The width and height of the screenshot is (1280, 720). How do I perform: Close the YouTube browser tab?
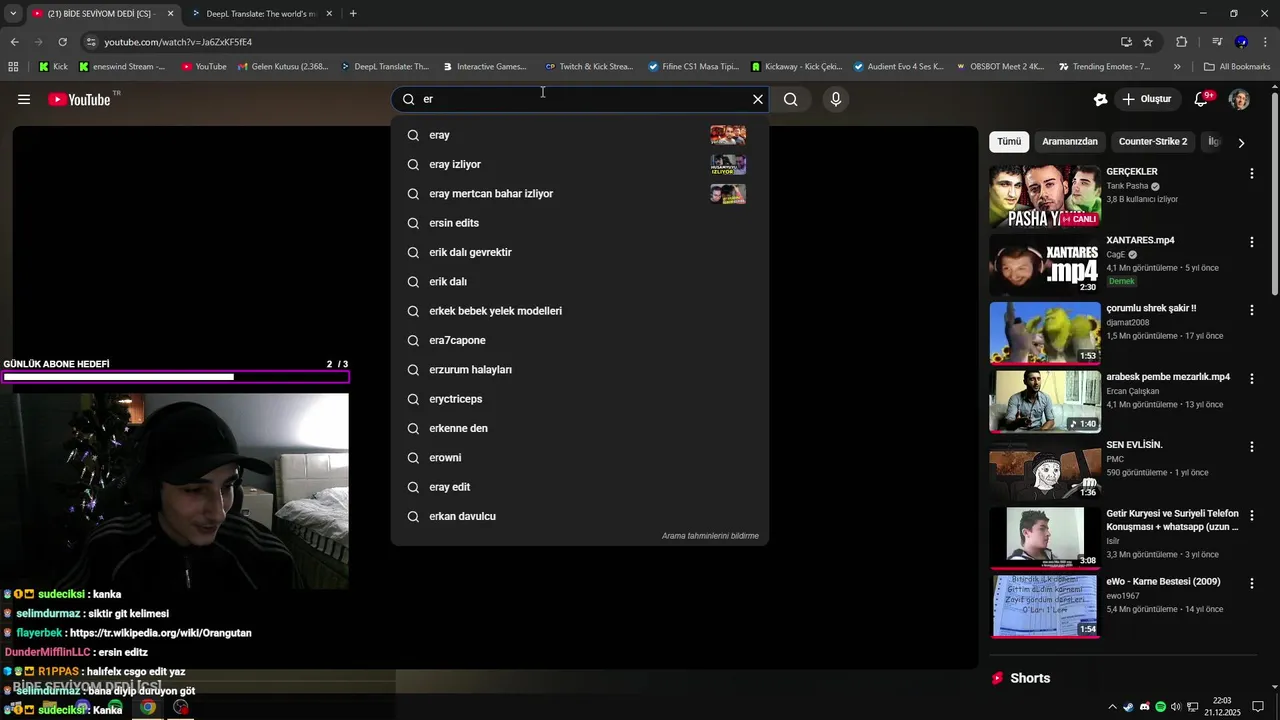170,14
